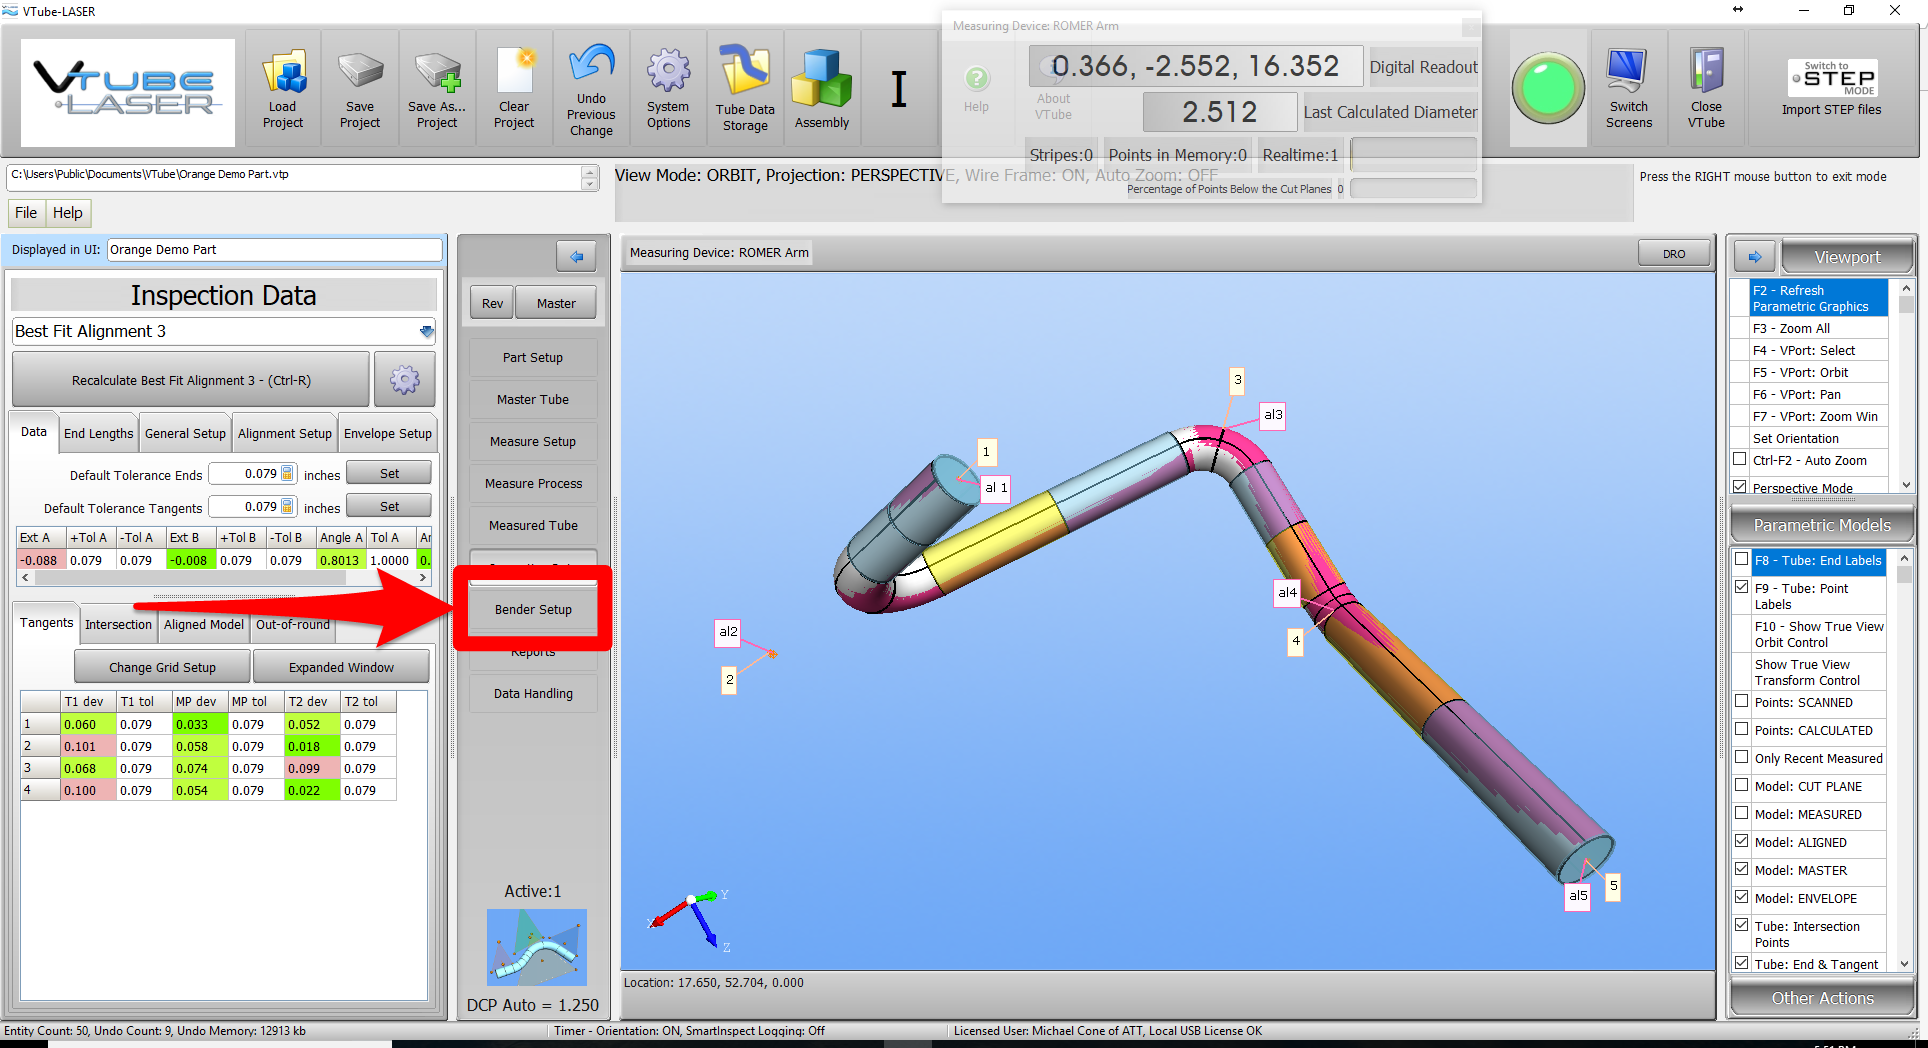
Task: Toggle F9 Tube Point Labels checkbox
Action: tap(1741, 587)
